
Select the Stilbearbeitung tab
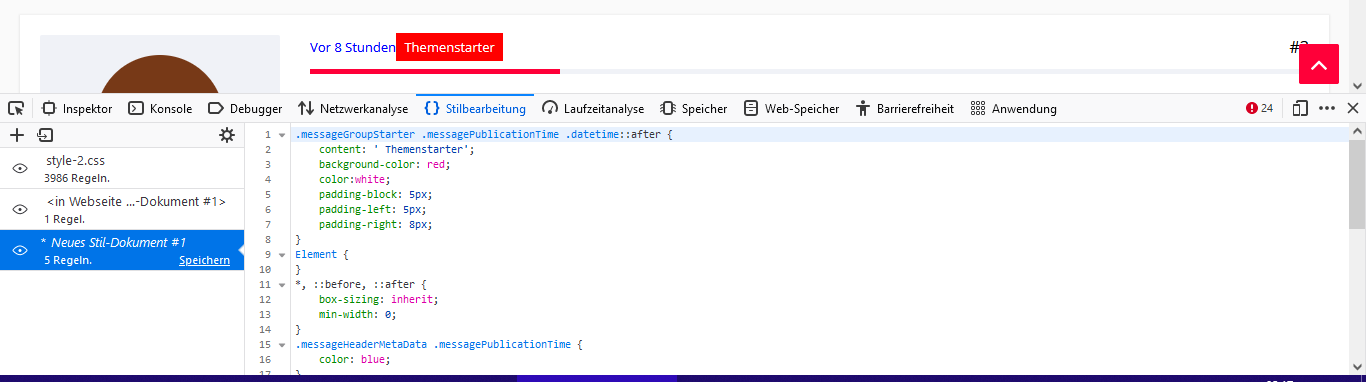pos(475,108)
